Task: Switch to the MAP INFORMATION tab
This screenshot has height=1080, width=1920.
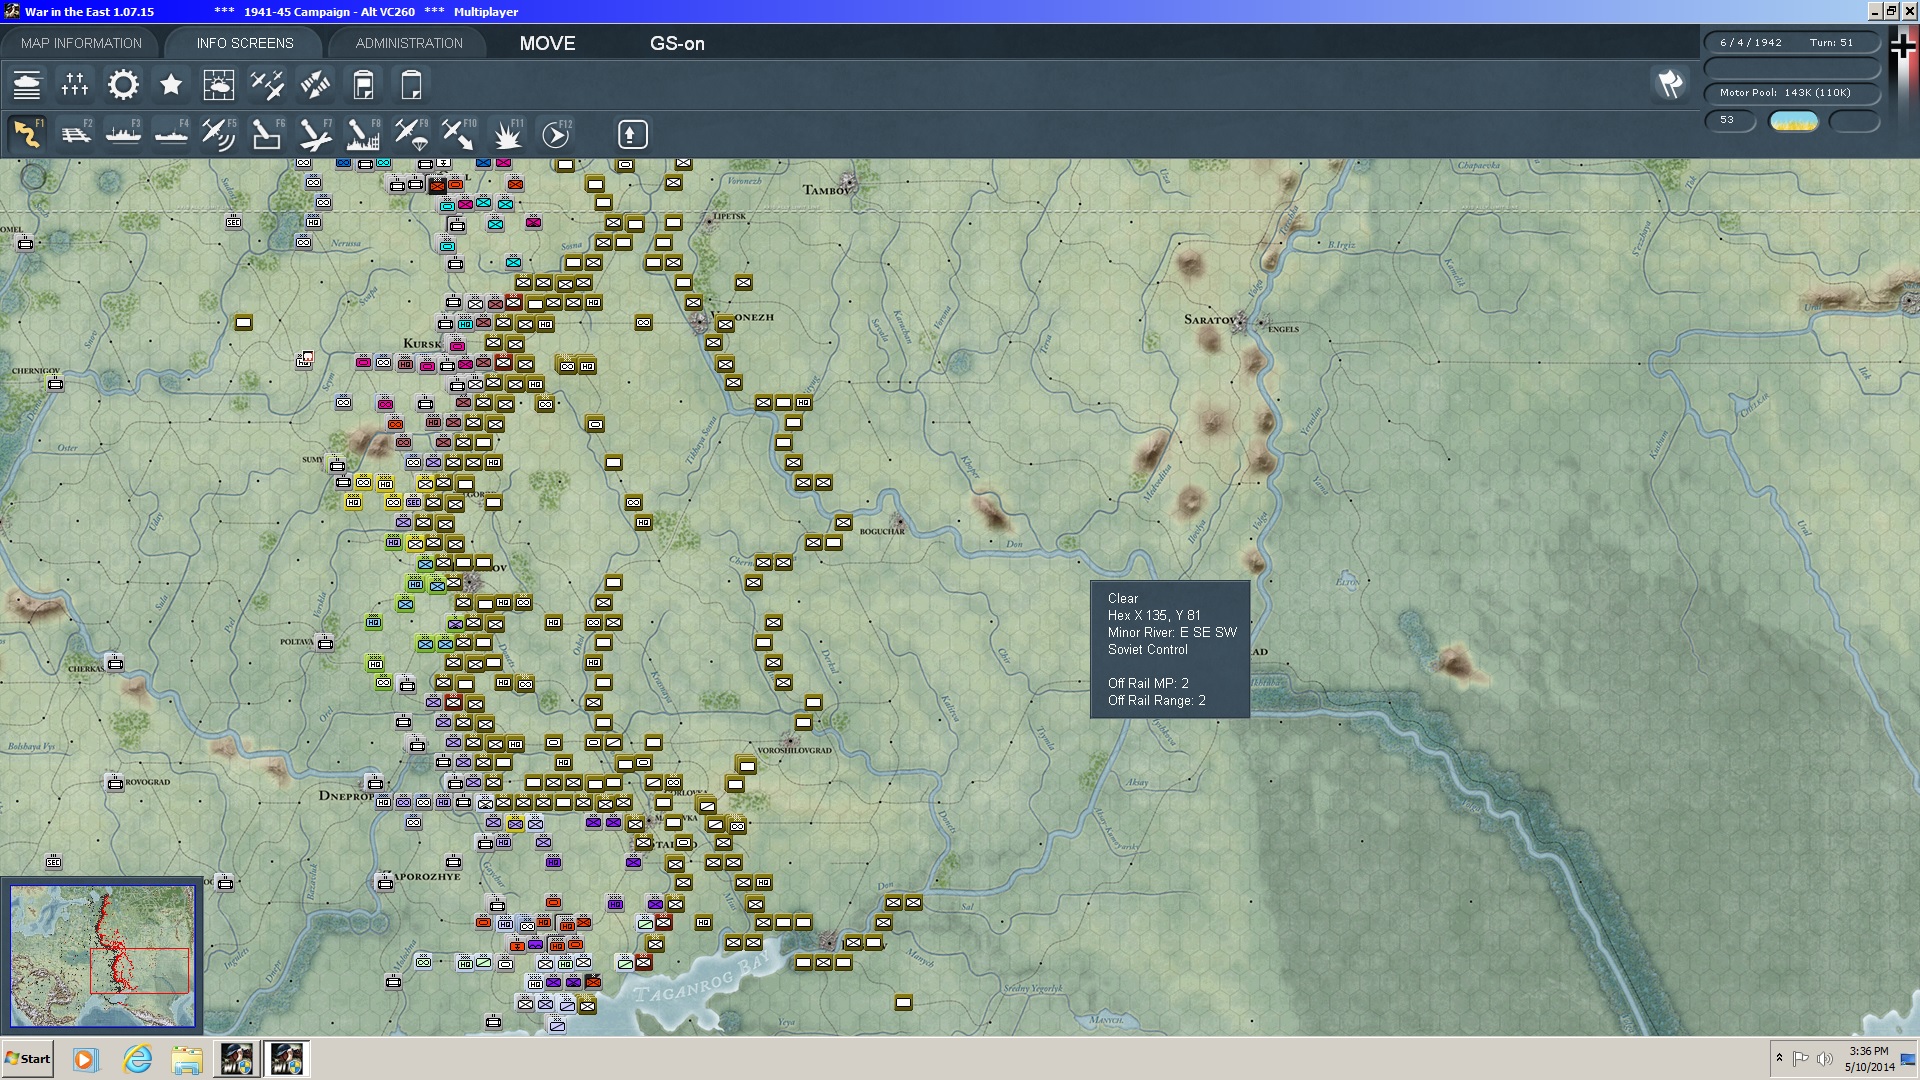Action: coord(81,43)
